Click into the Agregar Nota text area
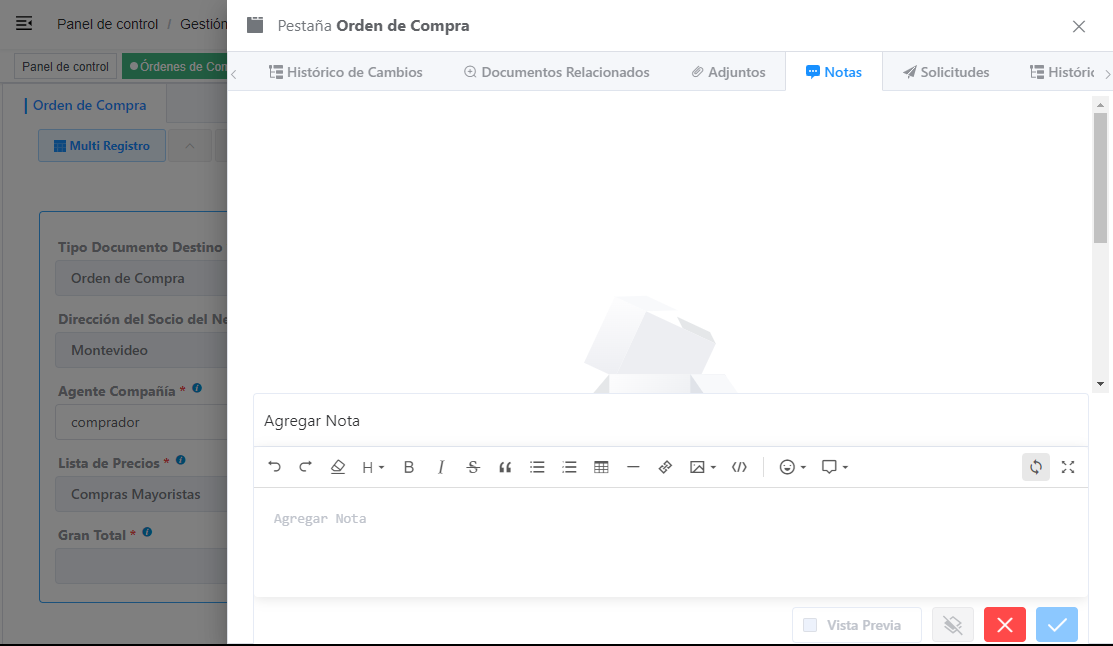This screenshot has width=1113, height=646. coord(670,540)
